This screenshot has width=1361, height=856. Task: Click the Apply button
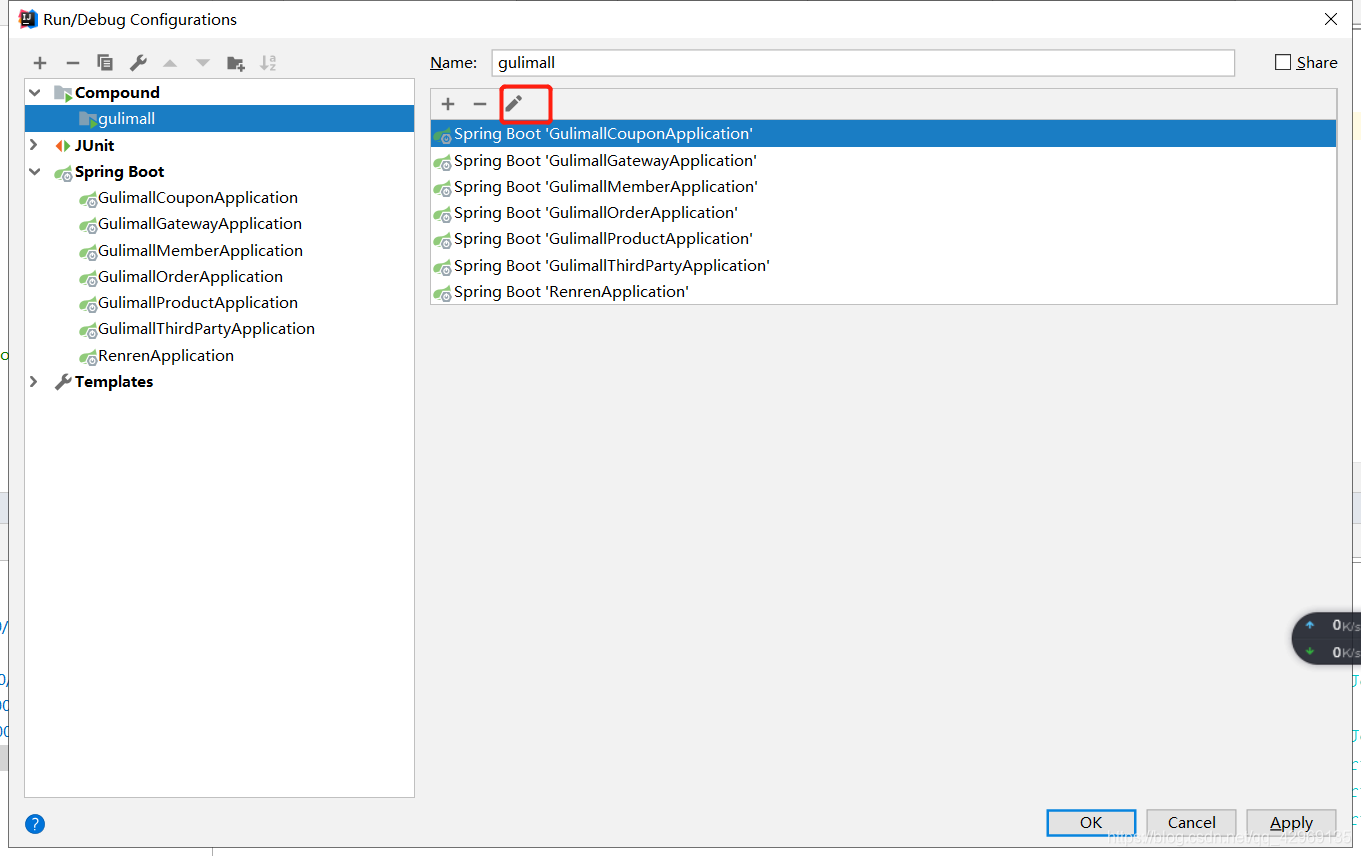click(1291, 823)
